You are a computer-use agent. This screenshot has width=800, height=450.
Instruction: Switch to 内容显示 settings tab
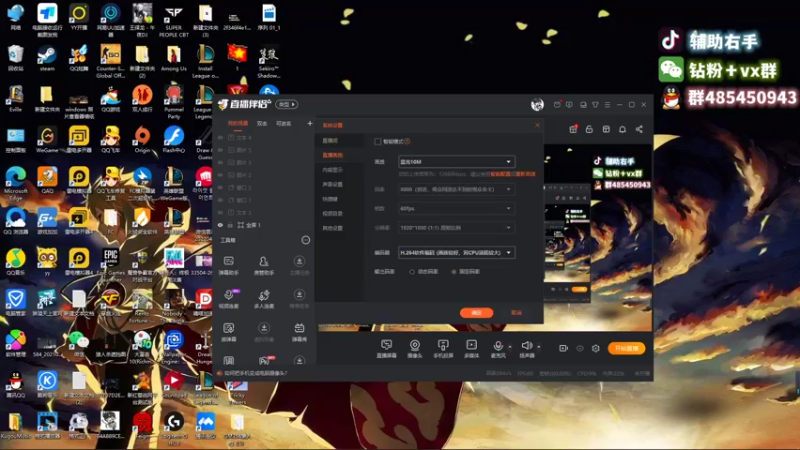pos(333,170)
